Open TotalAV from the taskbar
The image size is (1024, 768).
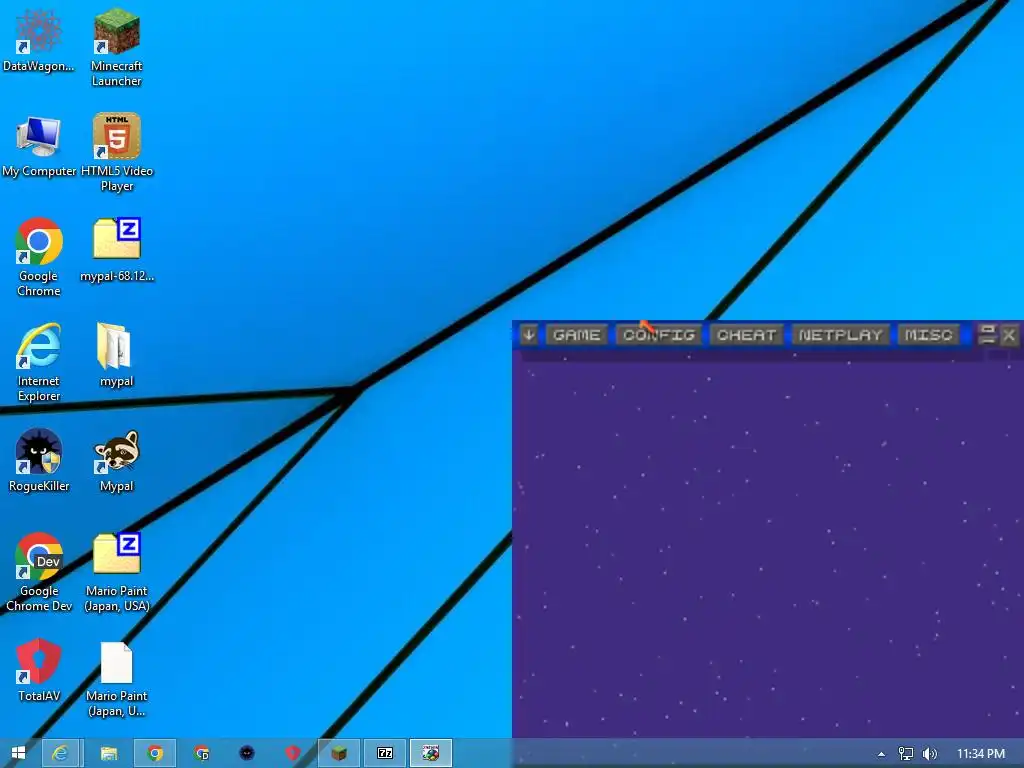(x=293, y=753)
